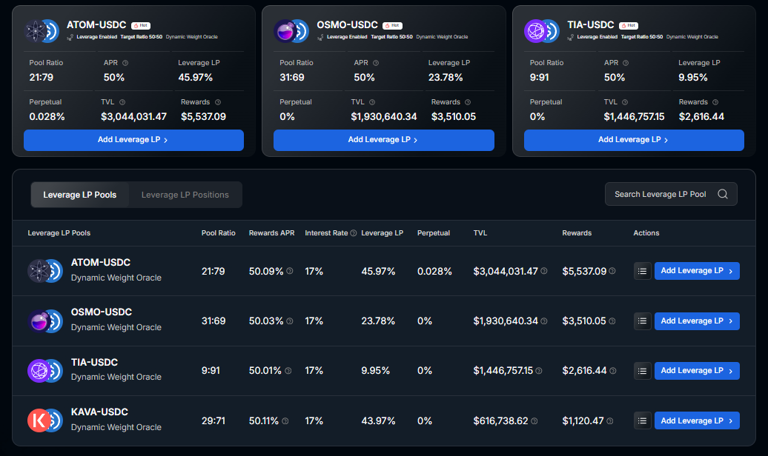Open the list icon for ATOM-USDC row
The height and width of the screenshot is (456, 768).
click(x=642, y=271)
